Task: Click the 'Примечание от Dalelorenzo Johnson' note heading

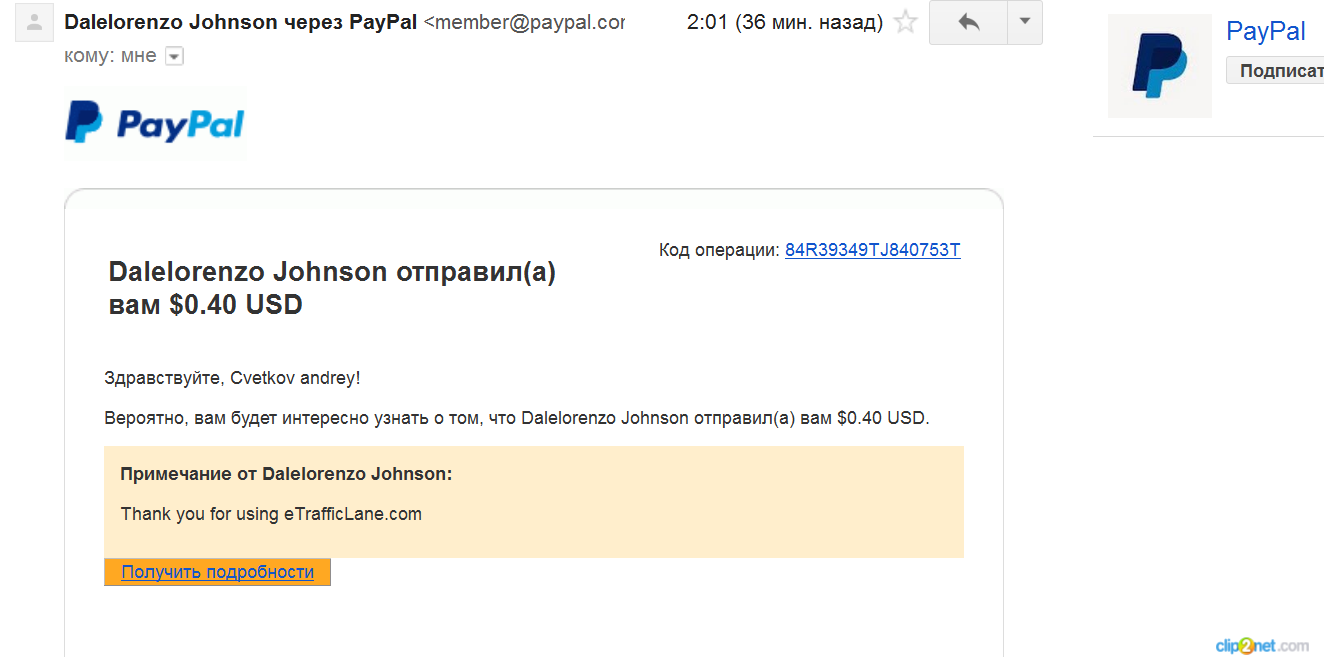Action: coord(286,474)
